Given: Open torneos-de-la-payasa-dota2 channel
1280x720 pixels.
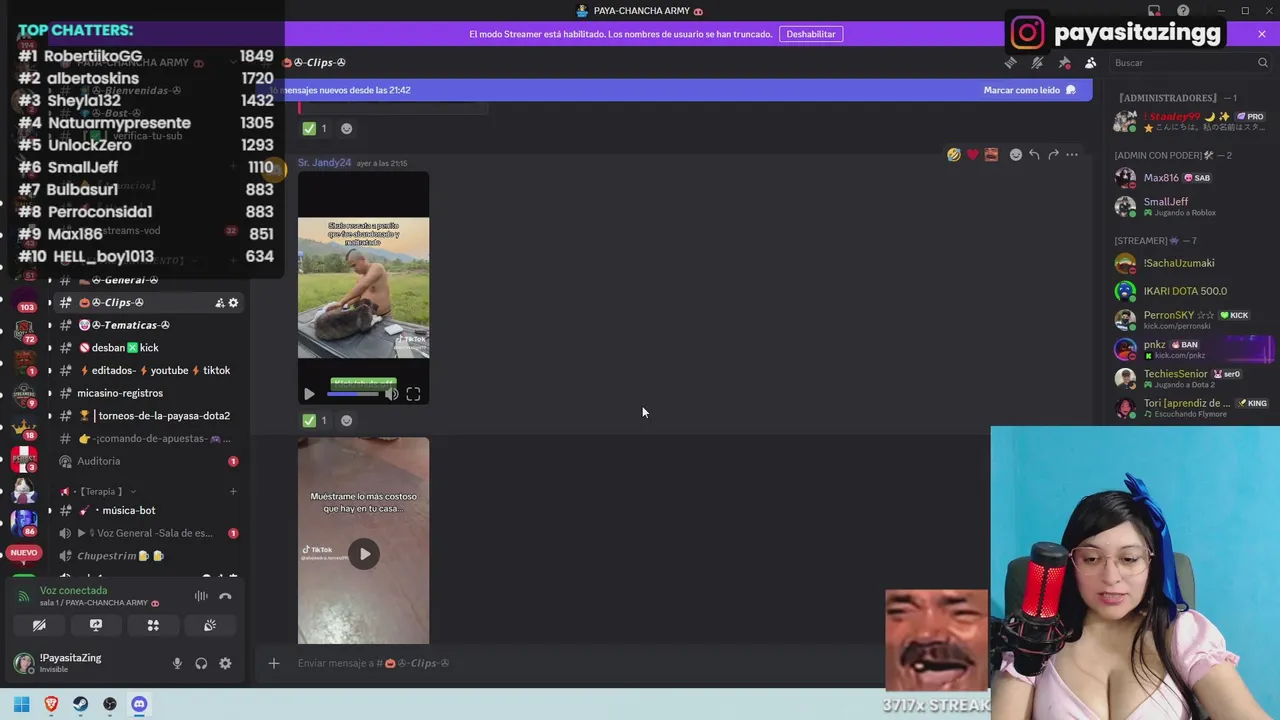Looking at the screenshot, I should (x=150, y=416).
